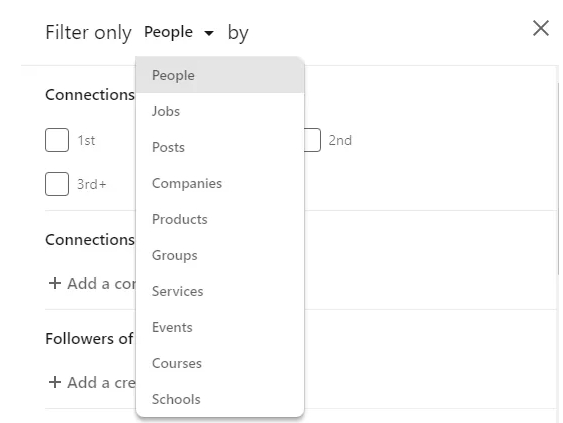This screenshot has width=563, height=423.
Task: Close the filter dialog with the X icon
Action: tap(541, 28)
